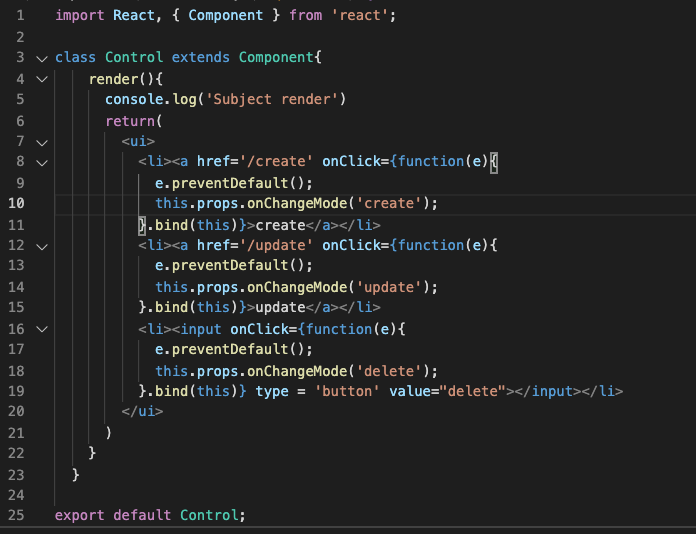Click the value="delete" attribute on line 19
The height and width of the screenshot is (534, 696).
[x=447, y=392]
